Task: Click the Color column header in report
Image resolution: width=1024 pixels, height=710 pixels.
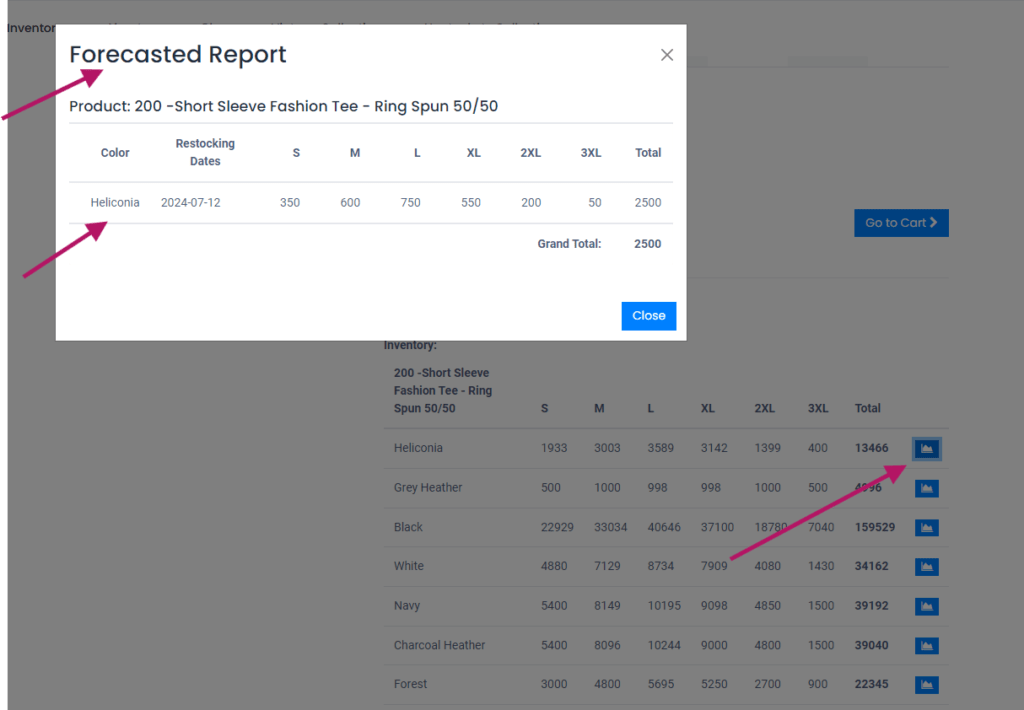Action: pos(115,153)
